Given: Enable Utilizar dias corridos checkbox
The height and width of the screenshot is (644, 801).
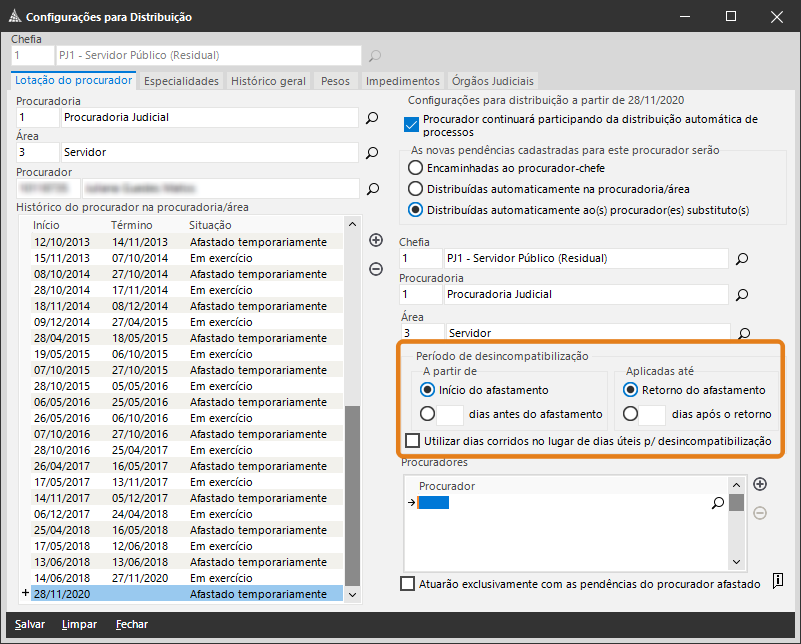Looking at the screenshot, I should coord(412,441).
